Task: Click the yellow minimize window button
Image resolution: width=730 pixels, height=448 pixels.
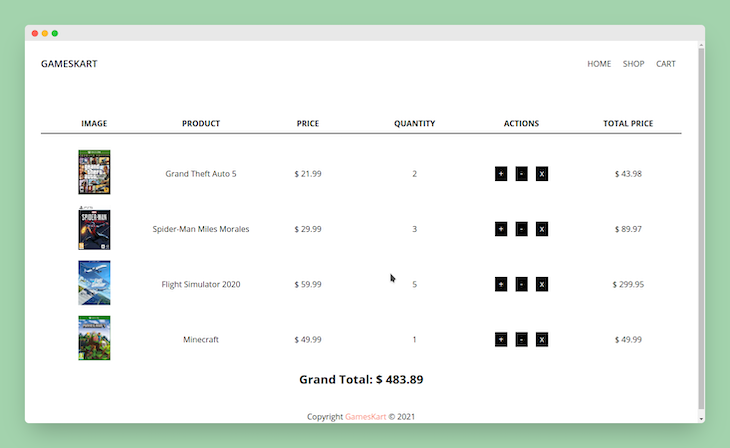Action: [45, 33]
